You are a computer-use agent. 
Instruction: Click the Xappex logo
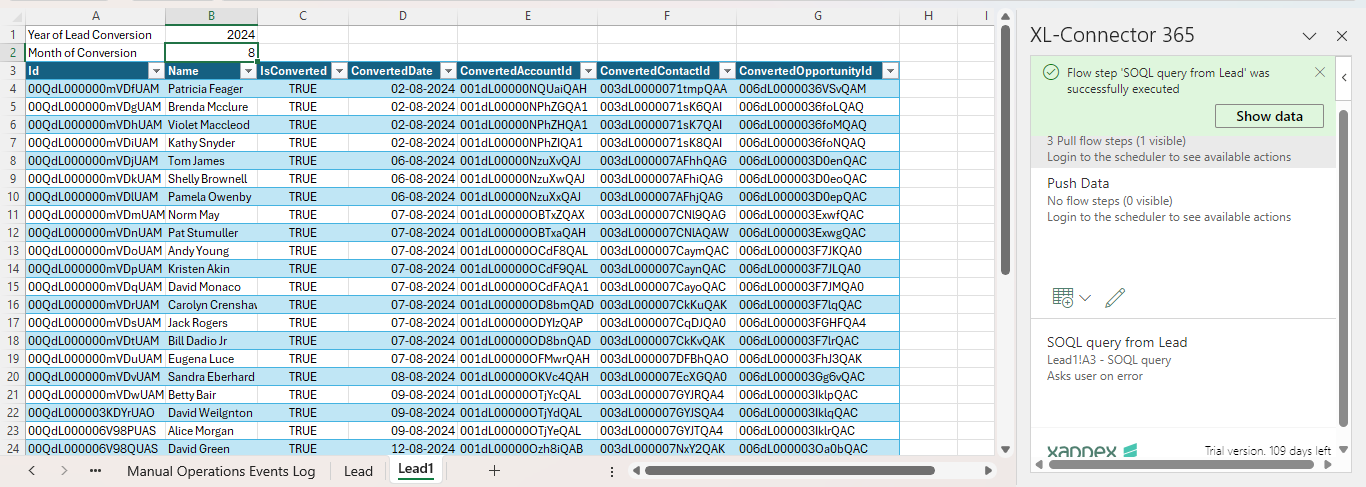tap(1092, 452)
